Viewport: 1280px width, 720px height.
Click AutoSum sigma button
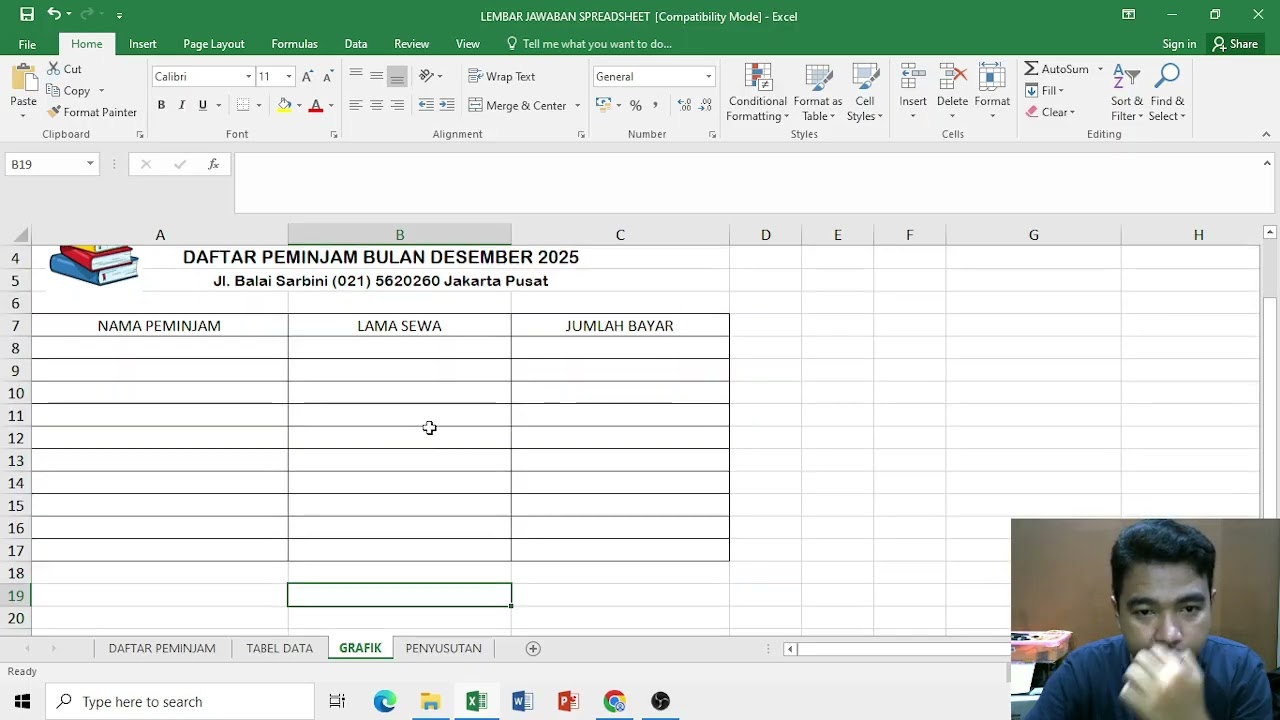[x=1056, y=69]
